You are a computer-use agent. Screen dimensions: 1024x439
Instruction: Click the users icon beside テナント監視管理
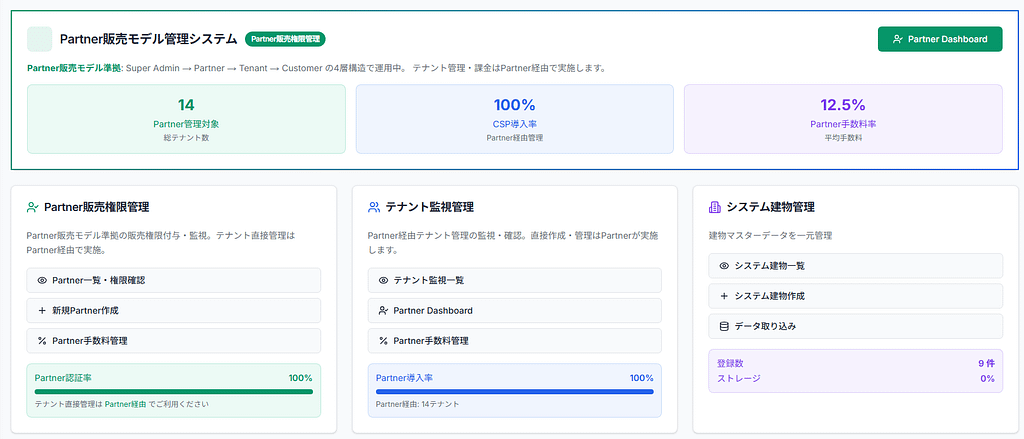coord(374,207)
